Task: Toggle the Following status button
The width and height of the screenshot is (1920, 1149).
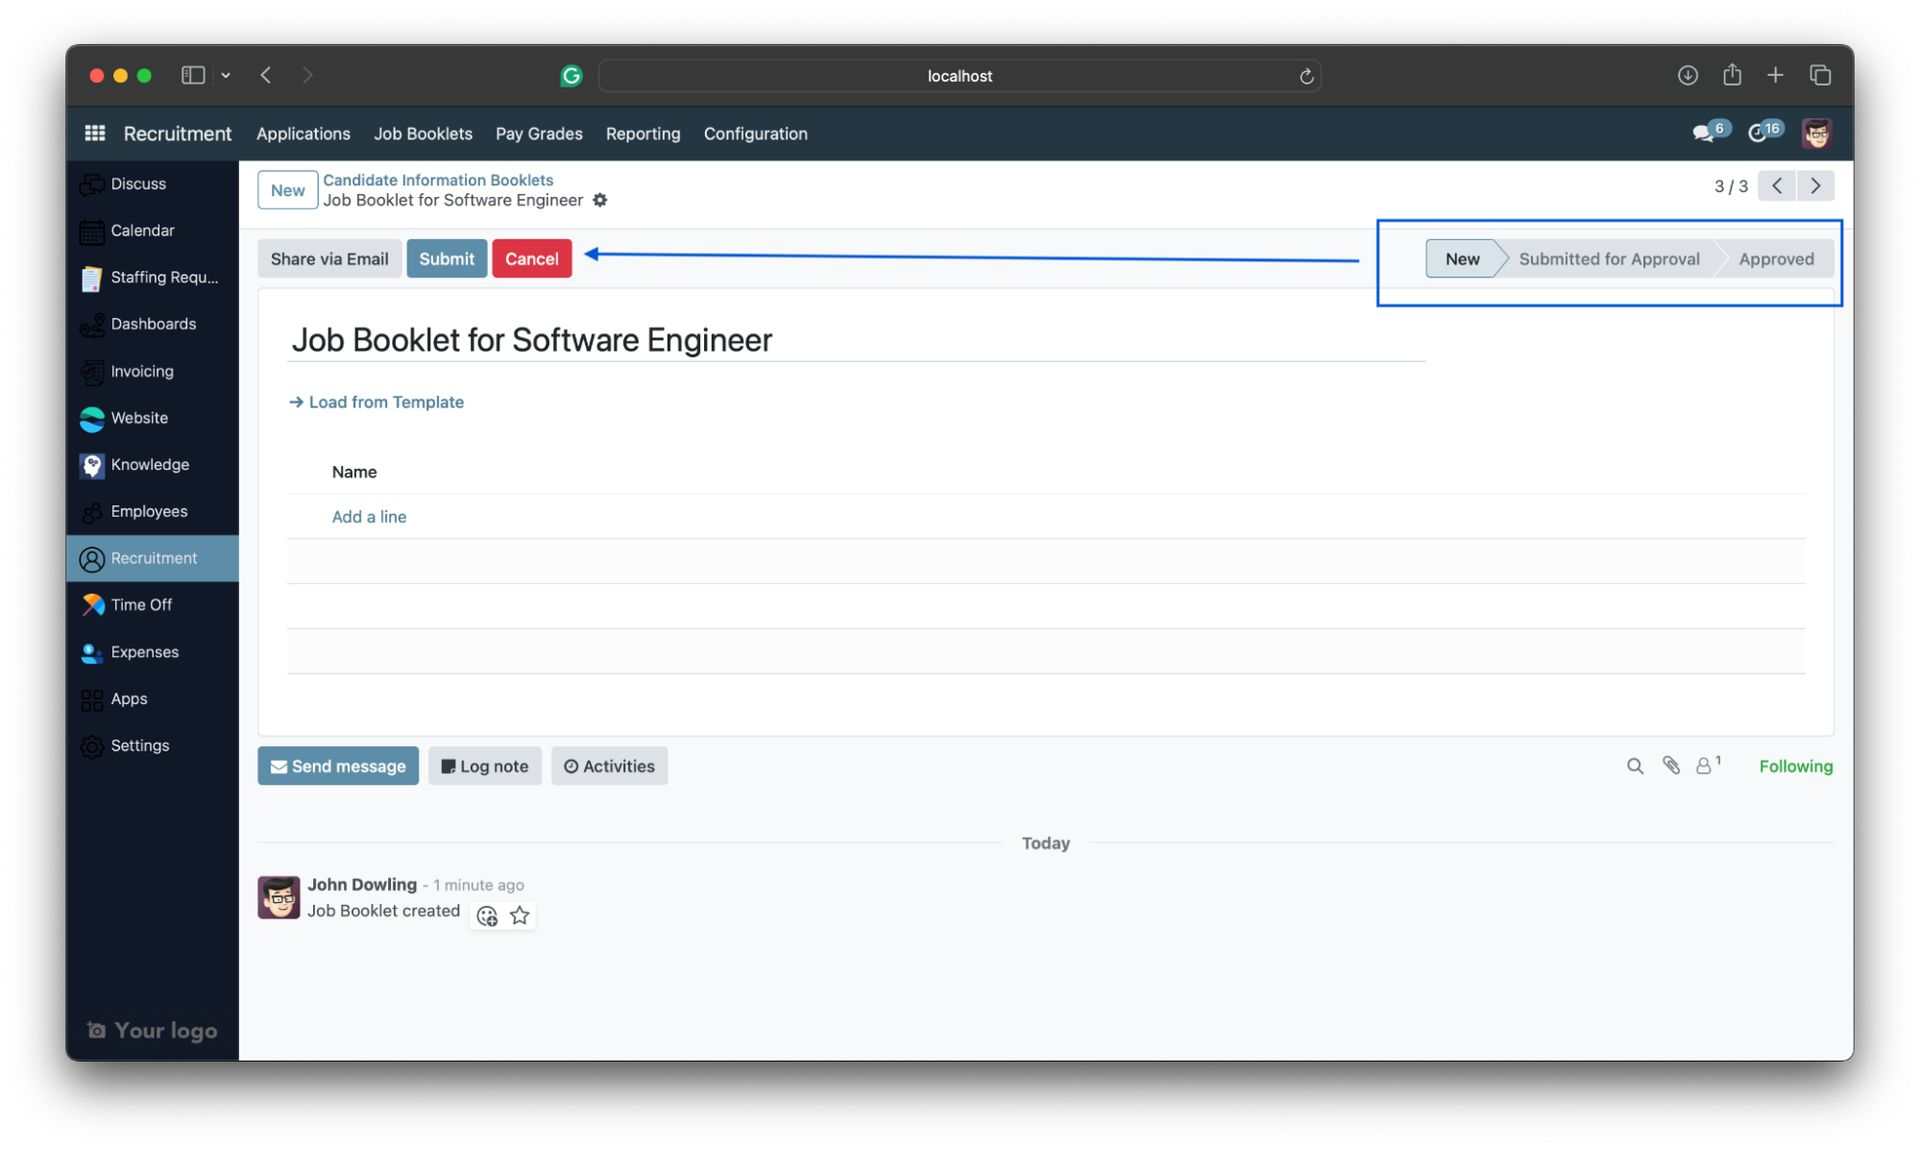Action: (1796, 765)
